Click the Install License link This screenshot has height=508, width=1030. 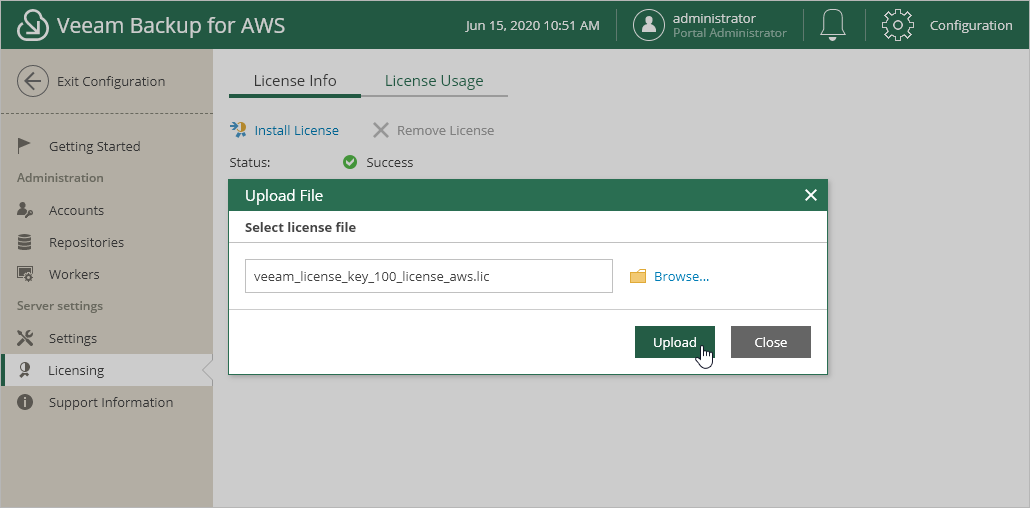pyautogui.click(x=296, y=130)
